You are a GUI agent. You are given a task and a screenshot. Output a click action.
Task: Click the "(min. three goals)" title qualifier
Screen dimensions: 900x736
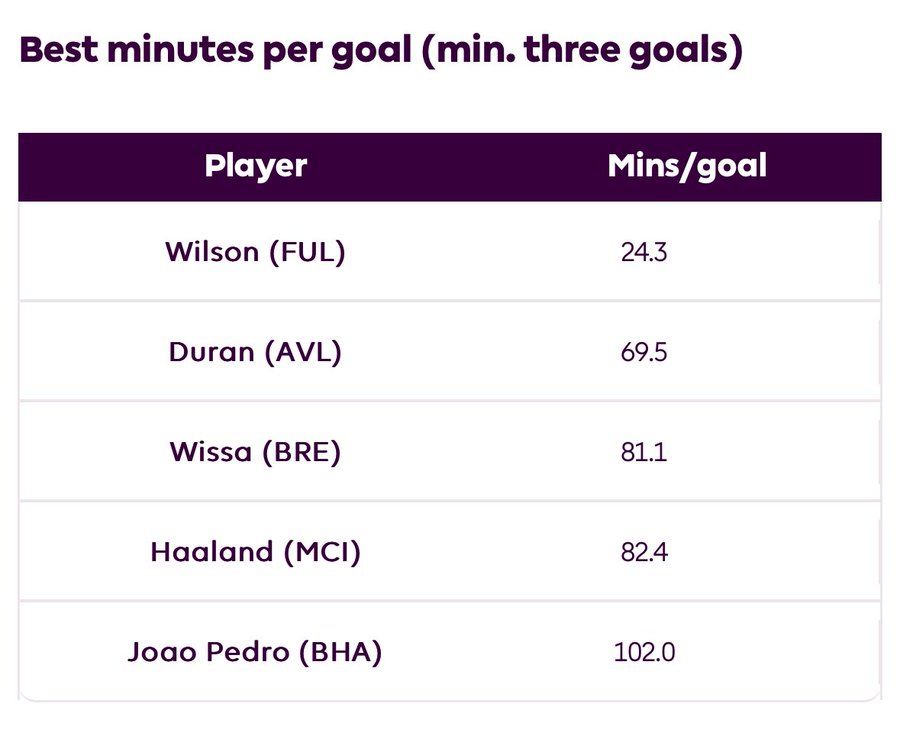582,51
